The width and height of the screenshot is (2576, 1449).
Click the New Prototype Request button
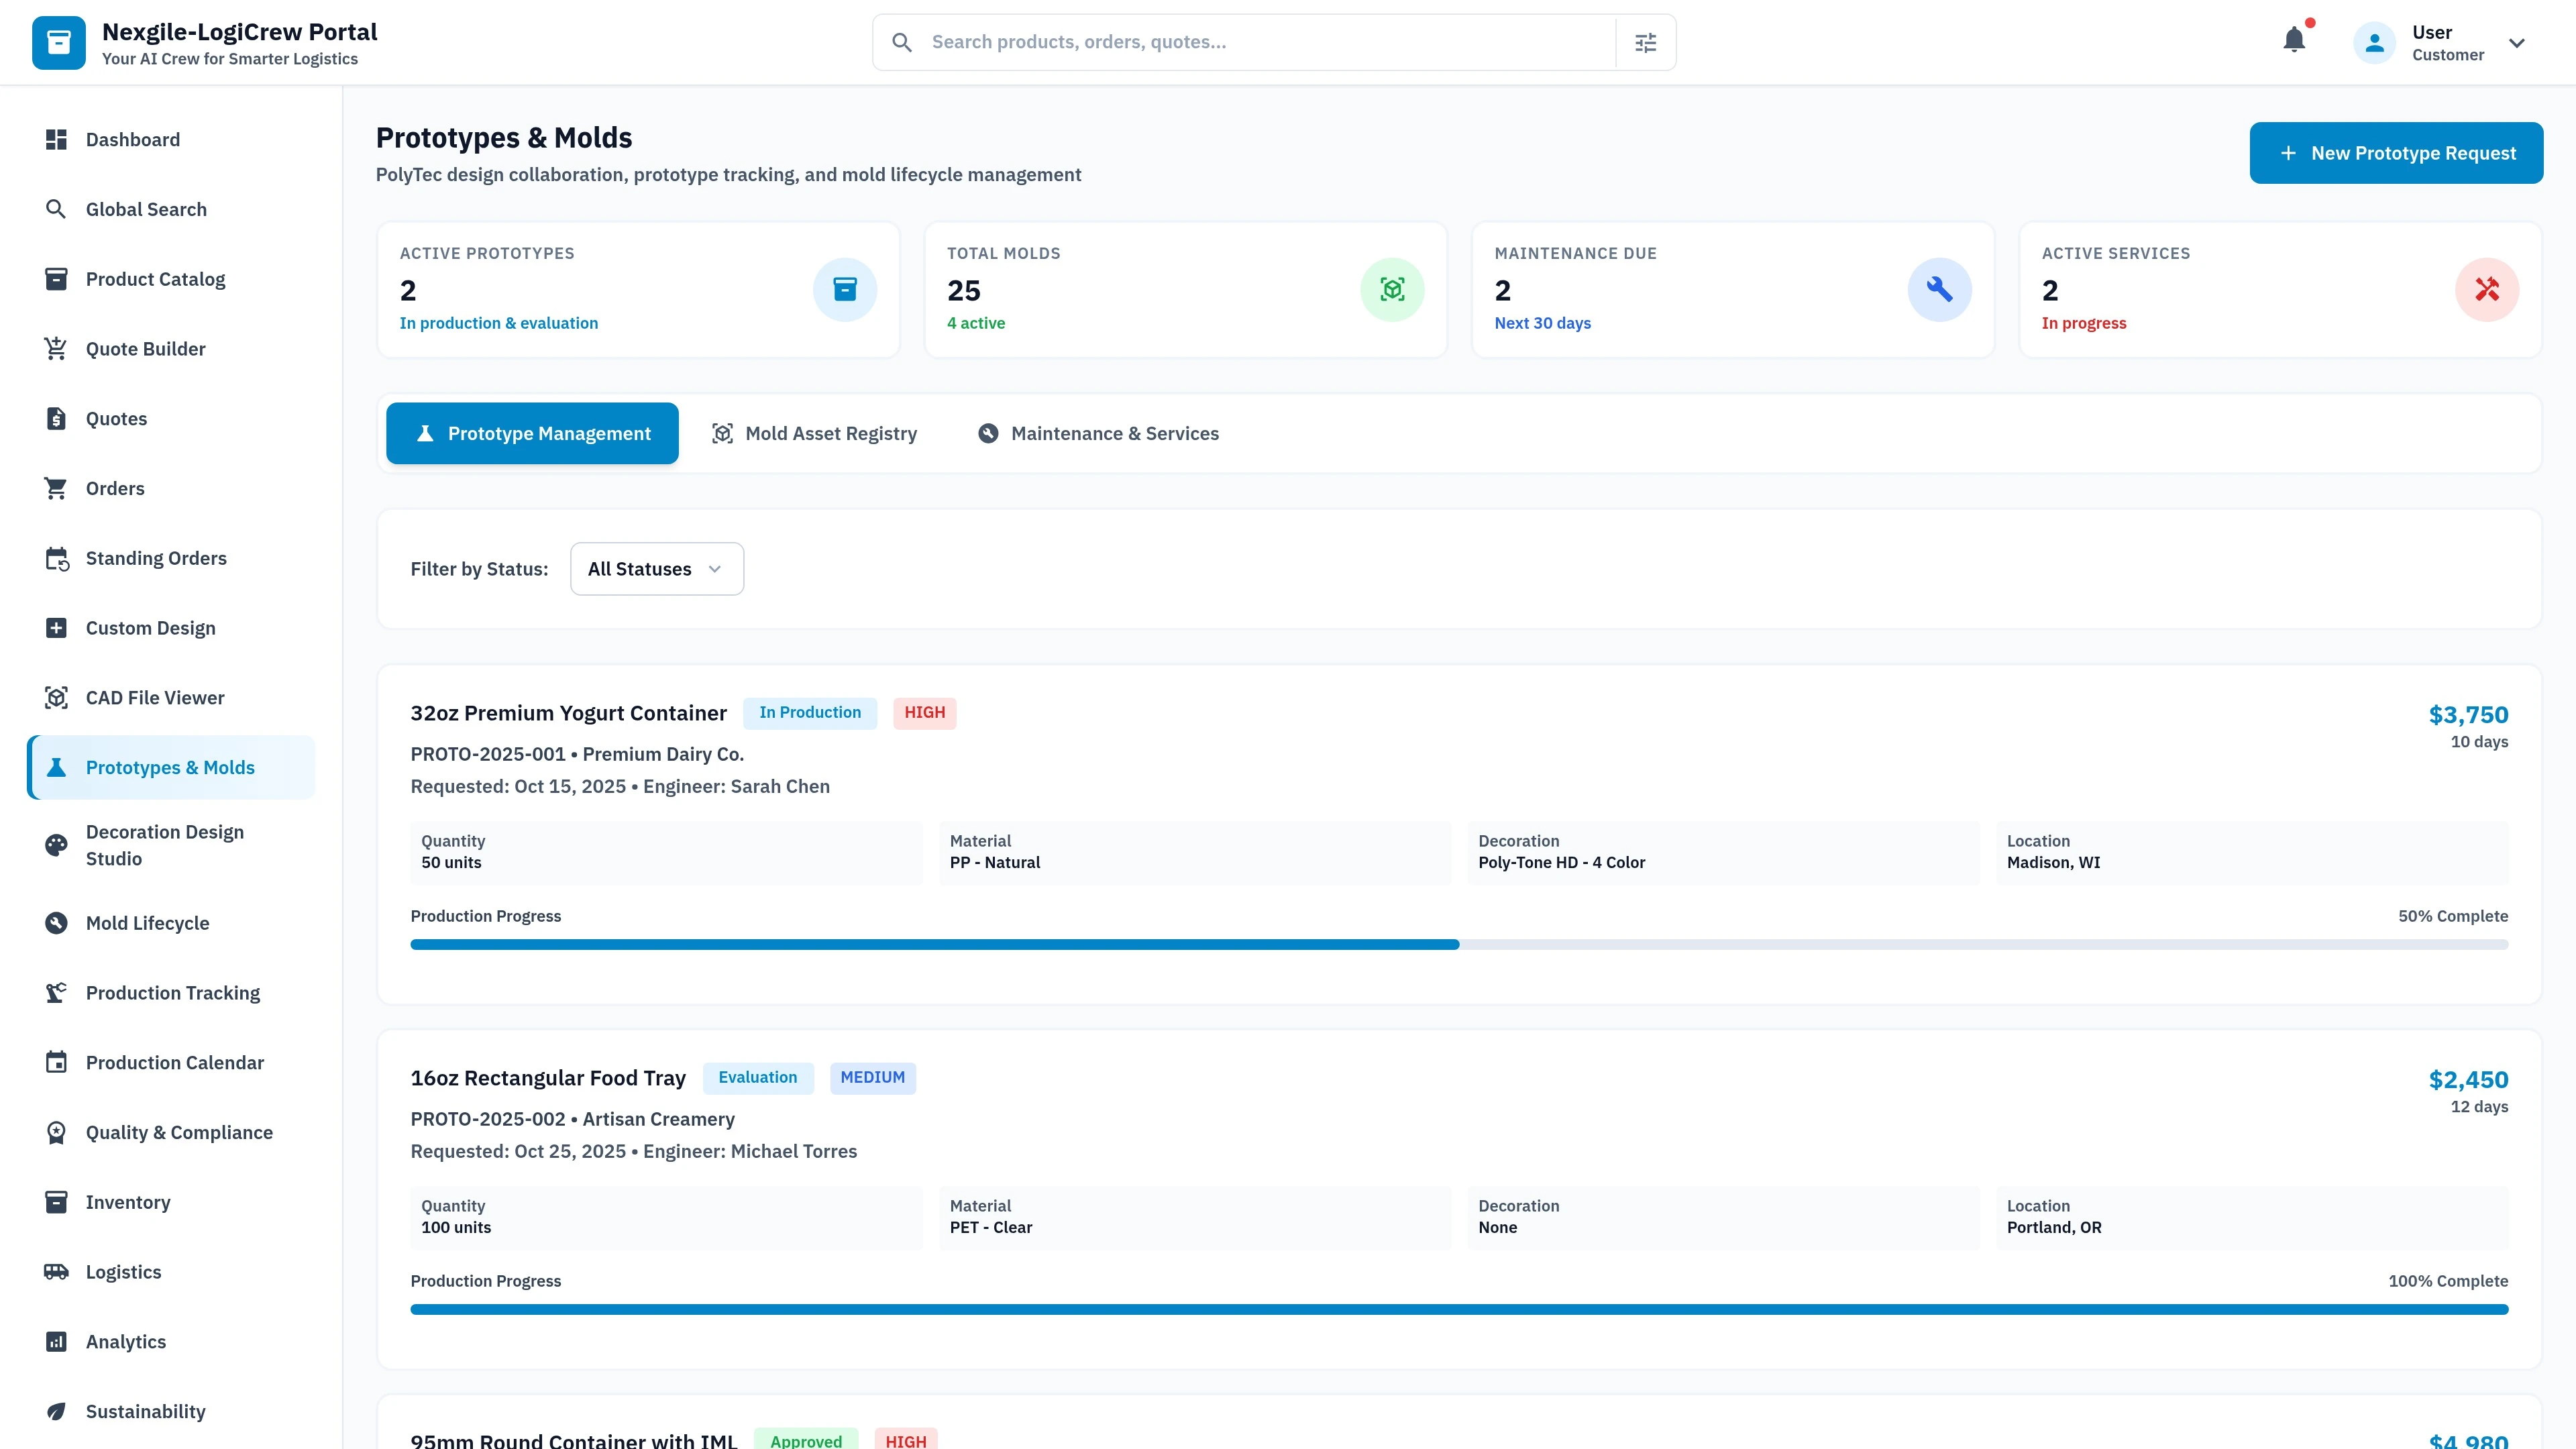click(x=2396, y=152)
